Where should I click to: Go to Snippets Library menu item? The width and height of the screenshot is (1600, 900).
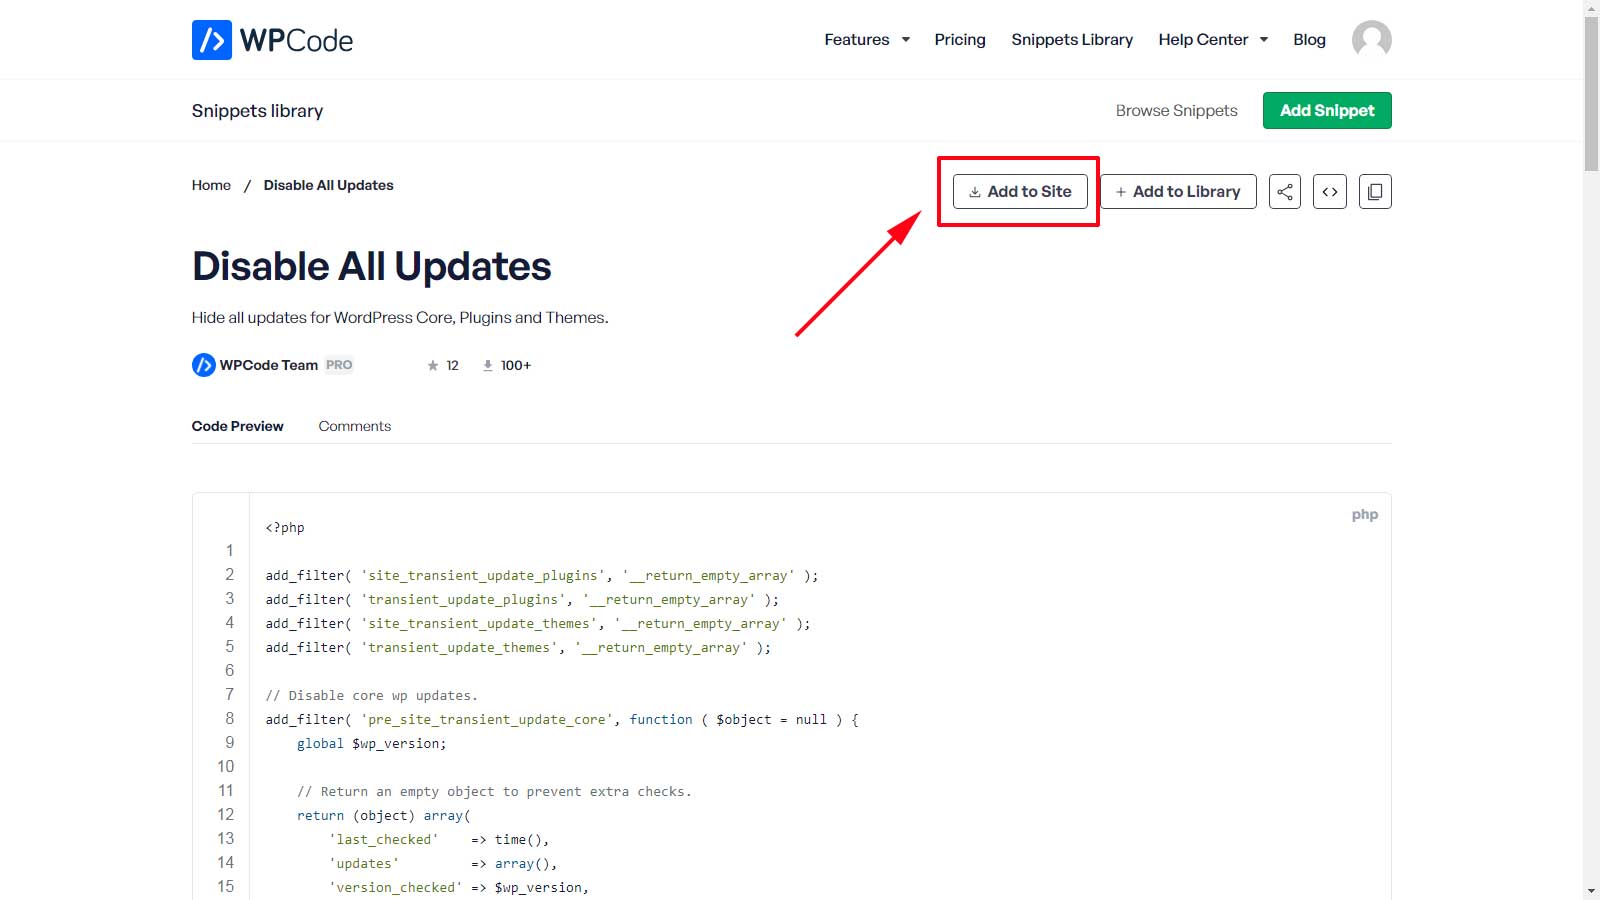(1072, 40)
